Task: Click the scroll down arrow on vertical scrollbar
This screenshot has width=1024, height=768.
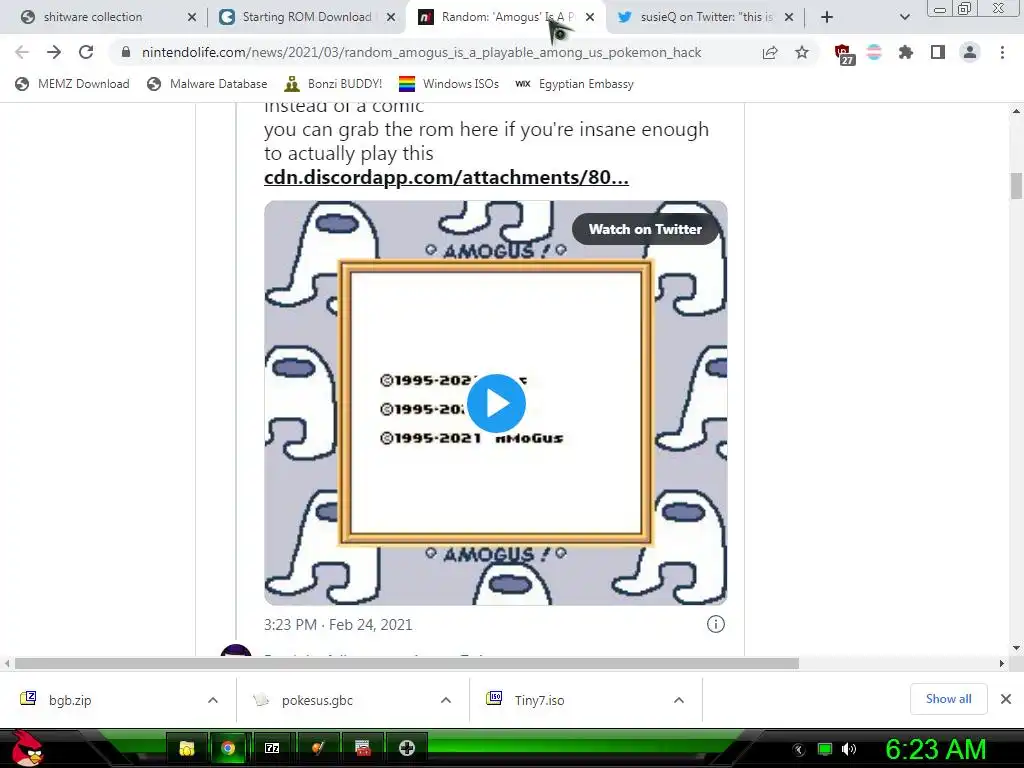Action: click(1016, 648)
